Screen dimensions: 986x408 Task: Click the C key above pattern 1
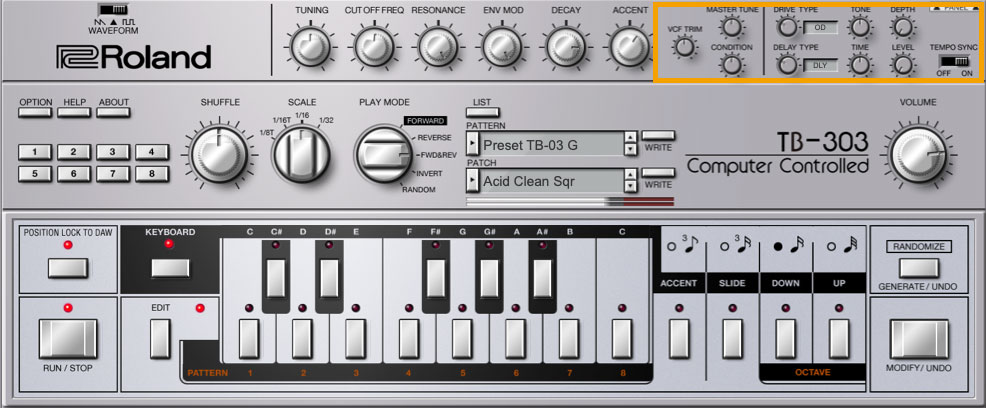click(x=250, y=339)
